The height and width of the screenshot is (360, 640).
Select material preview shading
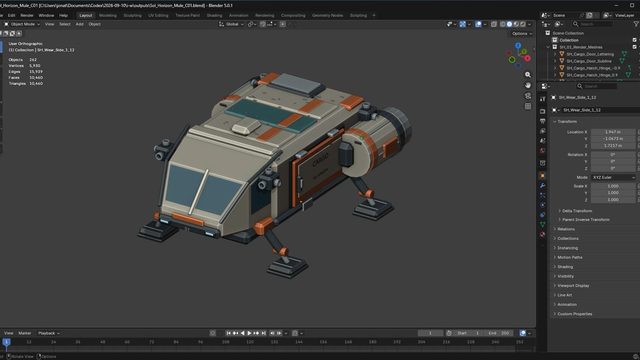[516, 24]
